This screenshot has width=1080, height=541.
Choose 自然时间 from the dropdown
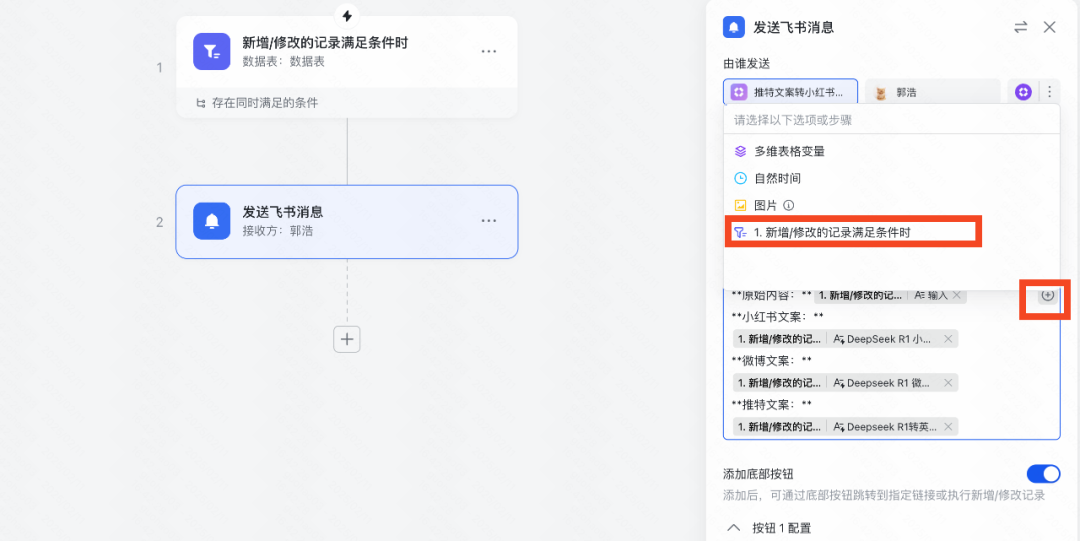point(891,178)
